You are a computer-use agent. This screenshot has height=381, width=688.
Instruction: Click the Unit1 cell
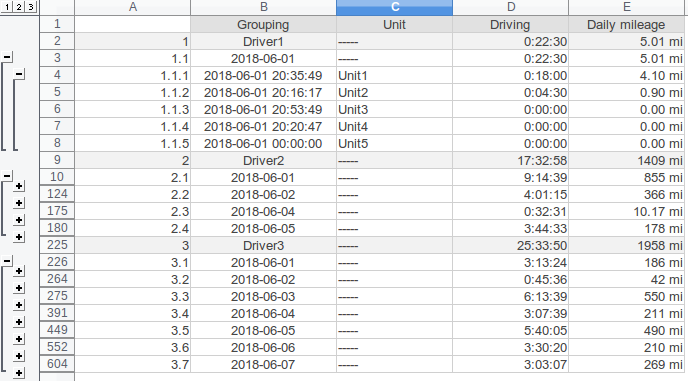pos(394,75)
